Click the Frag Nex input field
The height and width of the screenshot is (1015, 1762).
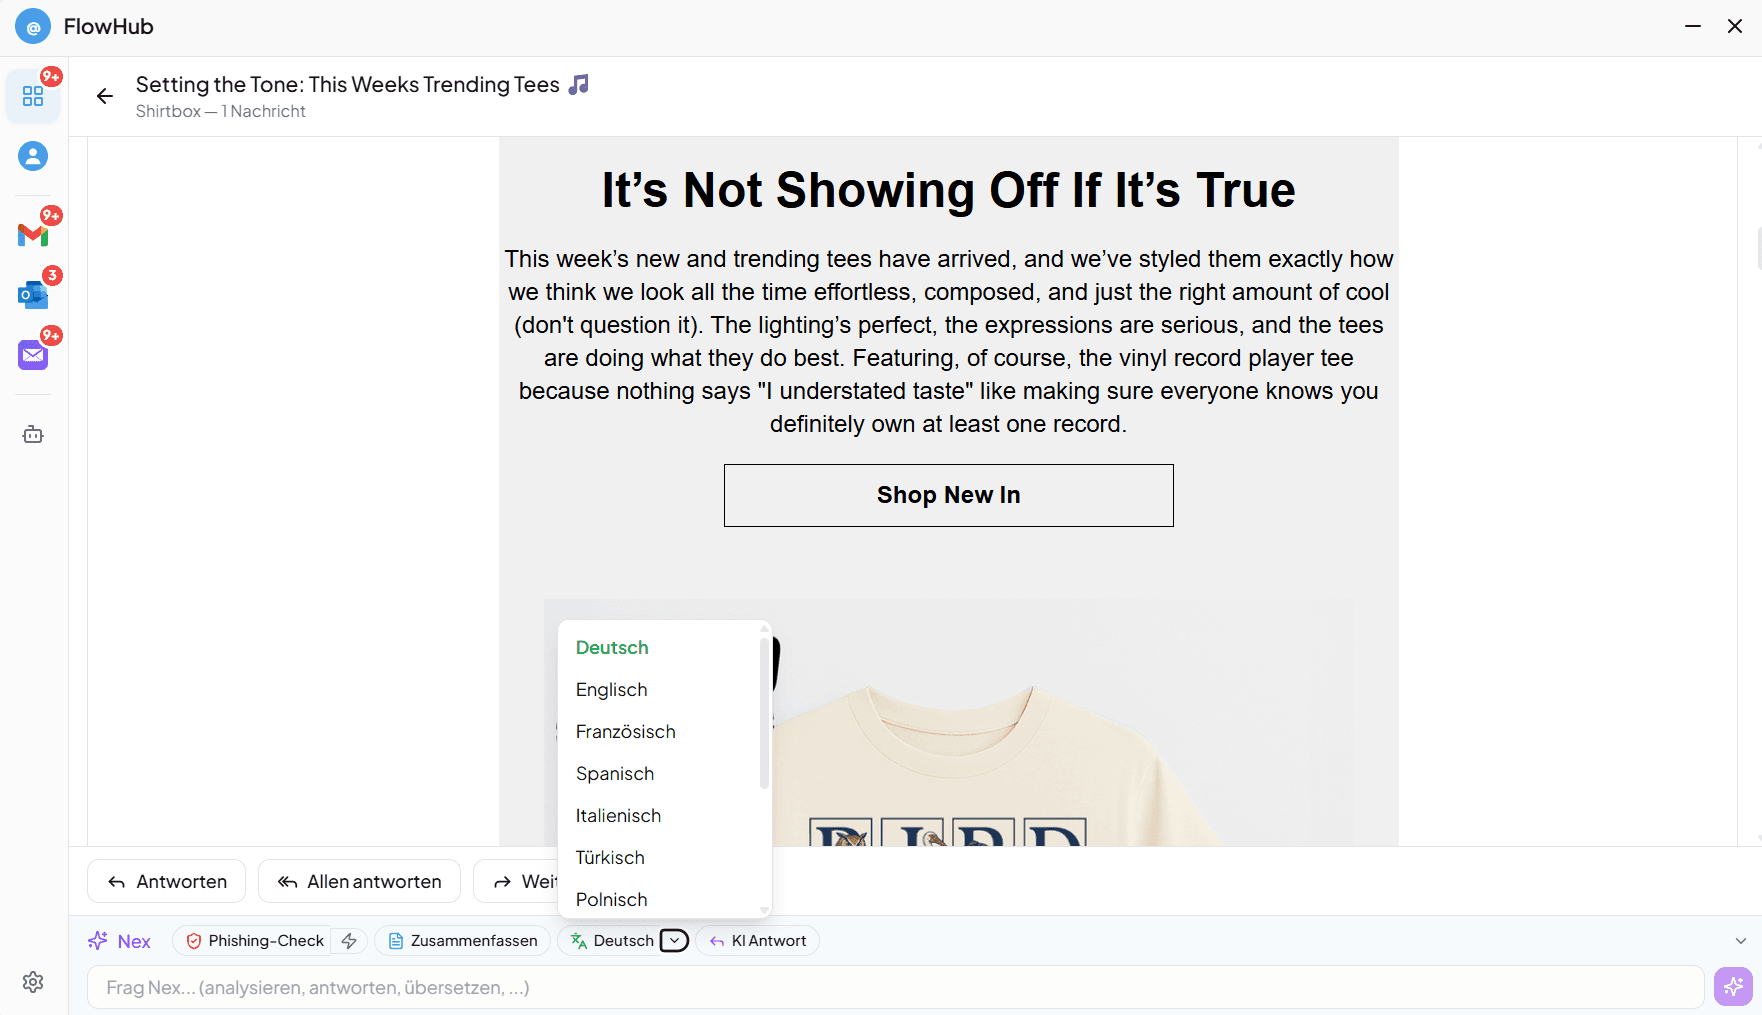click(x=895, y=987)
